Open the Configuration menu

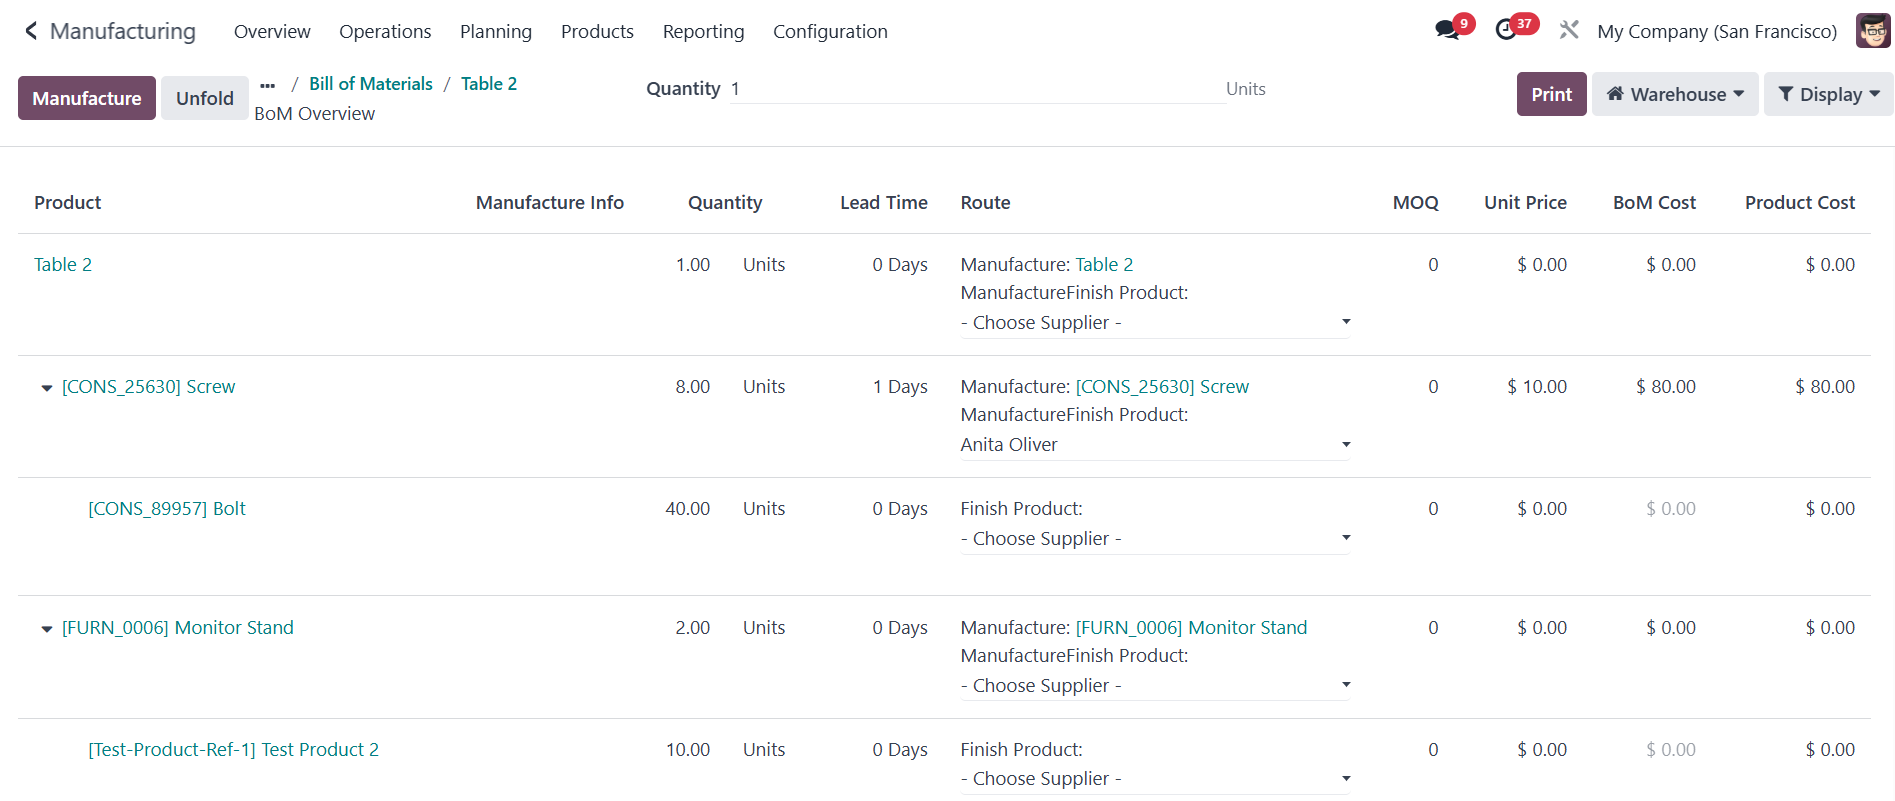[x=830, y=31]
